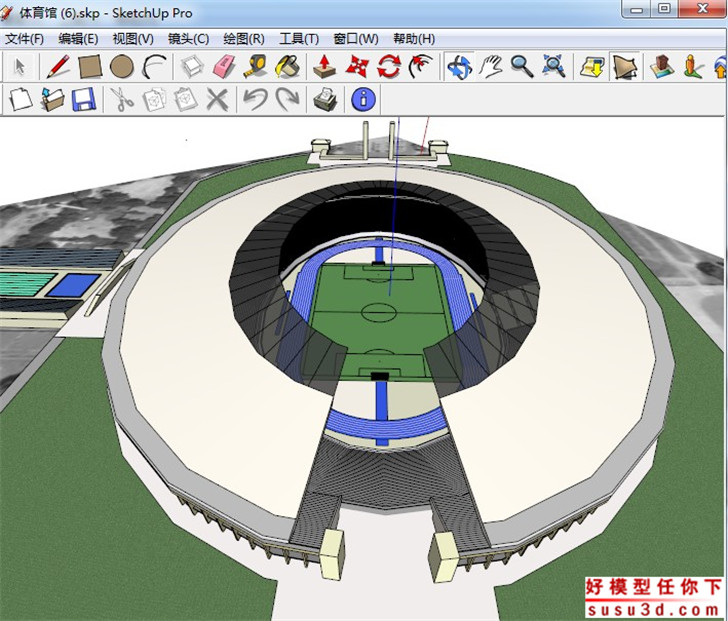
Task: Select the red Move tool
Action: (x=357, y=66)
